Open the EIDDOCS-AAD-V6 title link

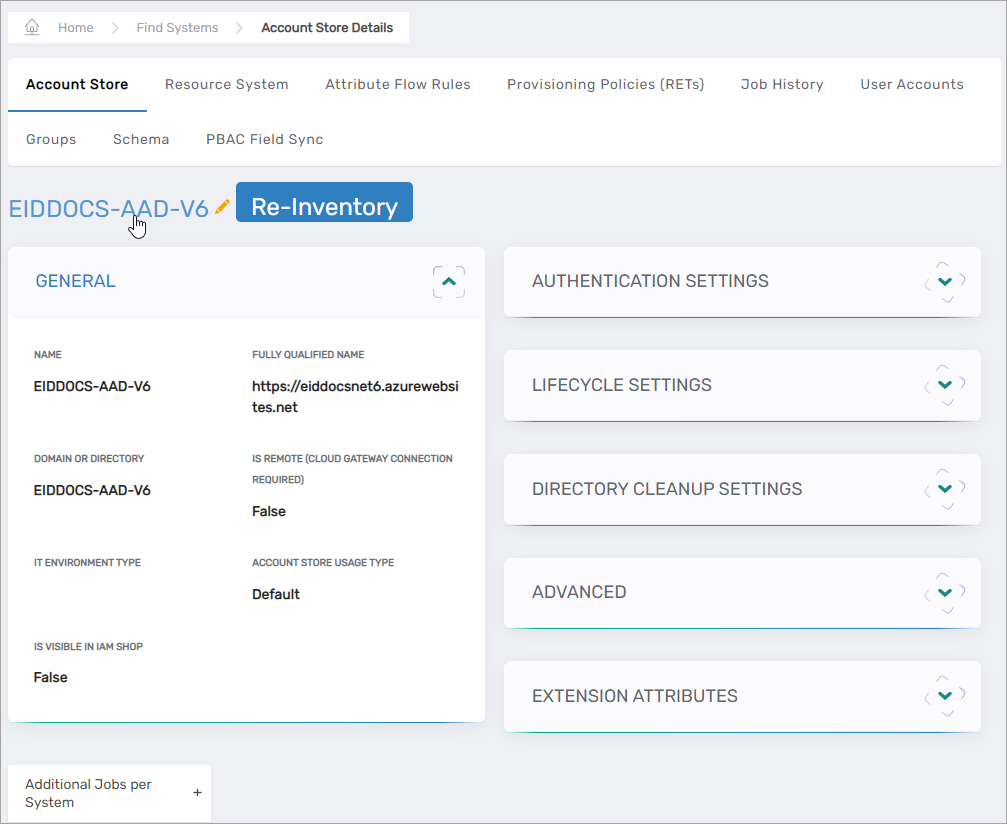pos(108,208)
